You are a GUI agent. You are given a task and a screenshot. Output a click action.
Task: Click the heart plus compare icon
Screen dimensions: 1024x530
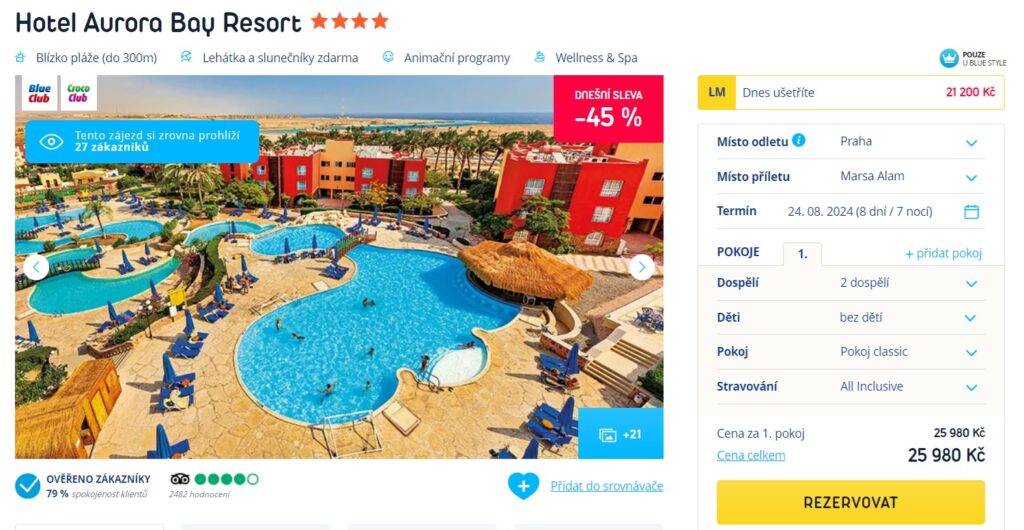pyautogui.click(x=524, y=486)
